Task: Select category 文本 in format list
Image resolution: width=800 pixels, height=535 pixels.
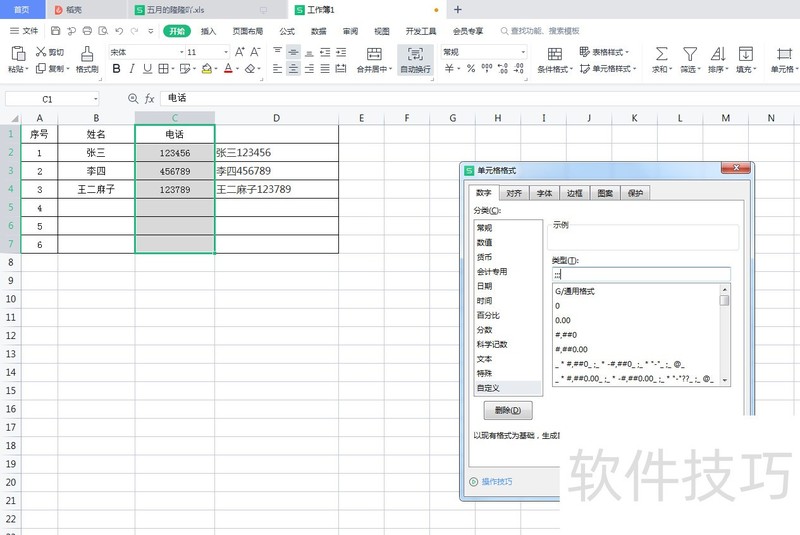Action: click(x=508, y=359)
